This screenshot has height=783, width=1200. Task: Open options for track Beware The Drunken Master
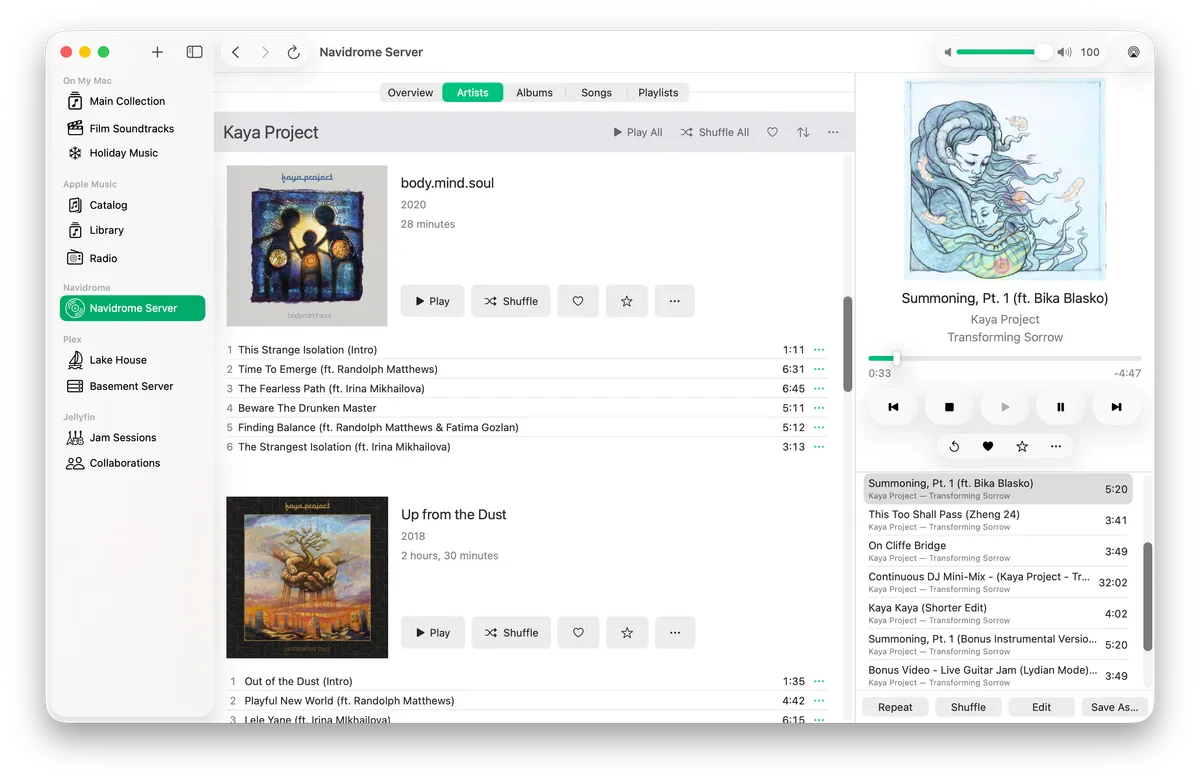click(819, 408)
